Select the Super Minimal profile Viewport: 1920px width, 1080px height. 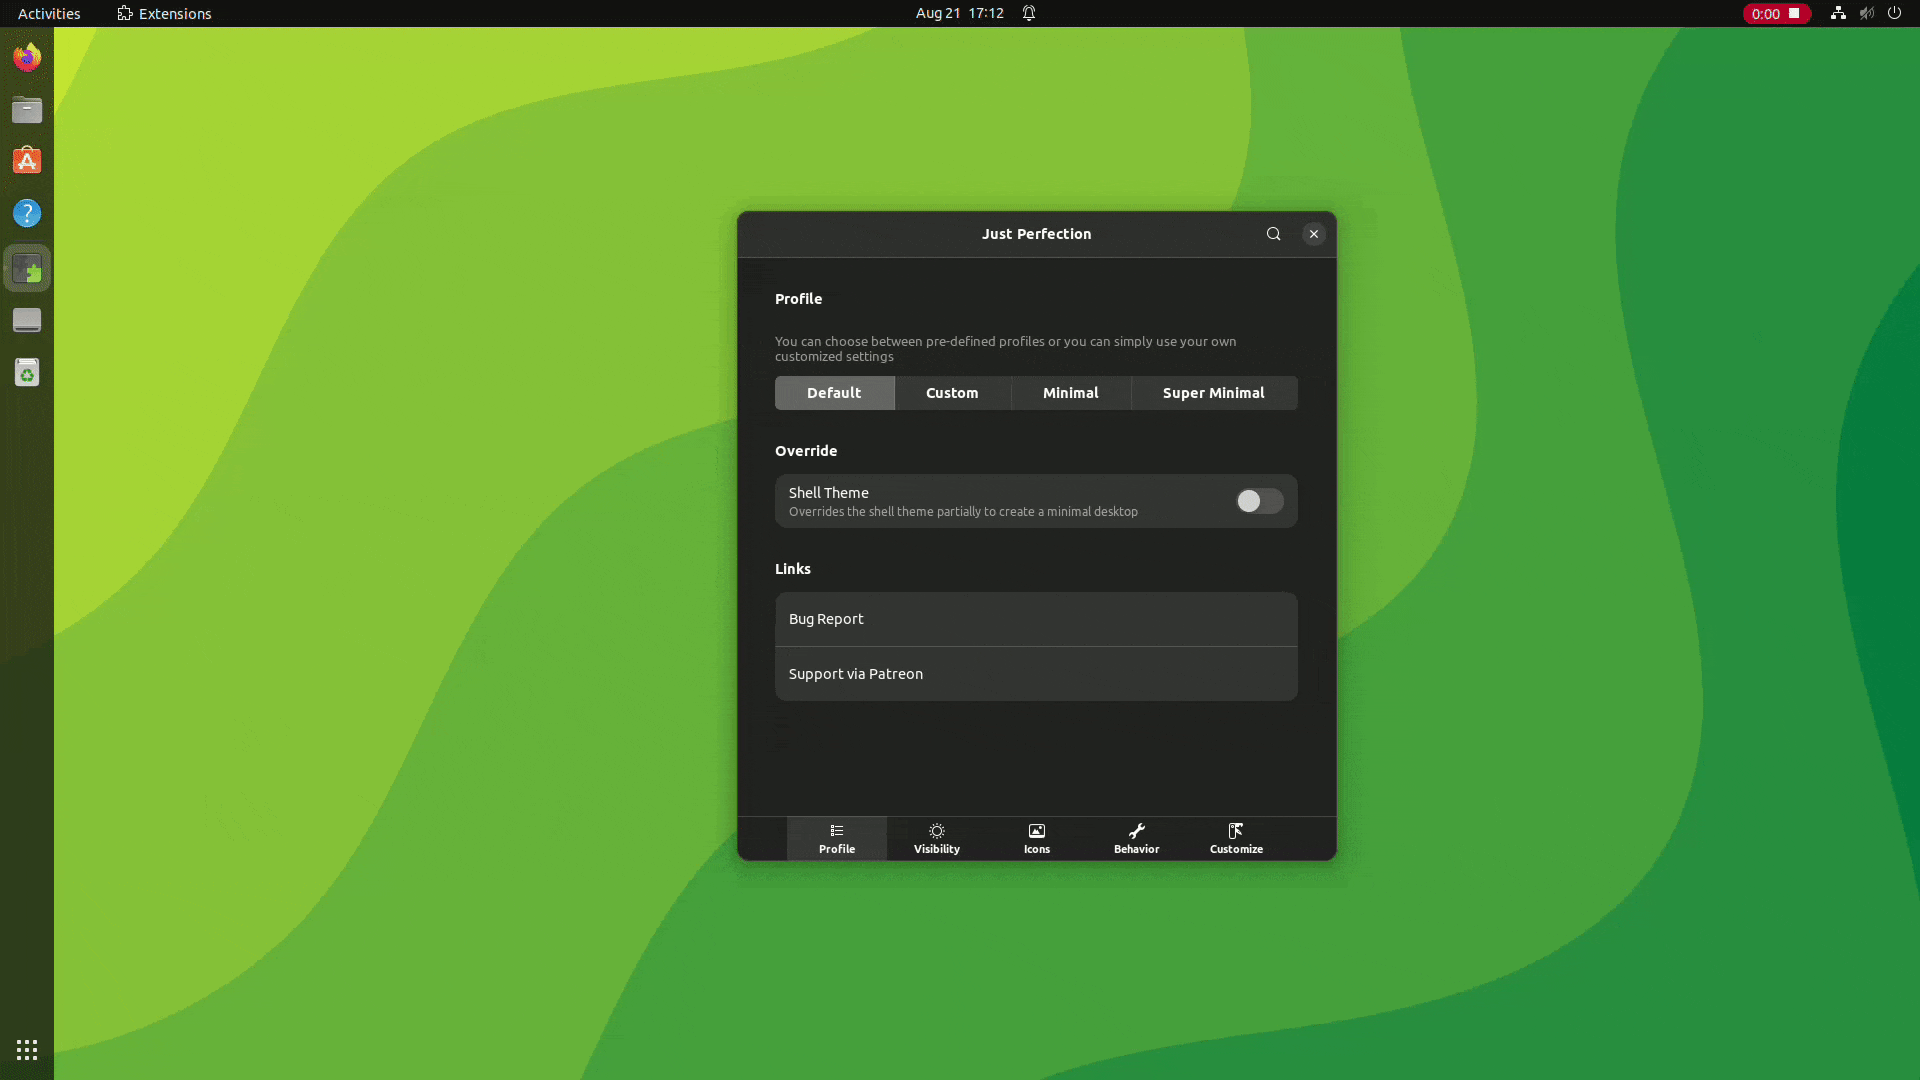1213,393
